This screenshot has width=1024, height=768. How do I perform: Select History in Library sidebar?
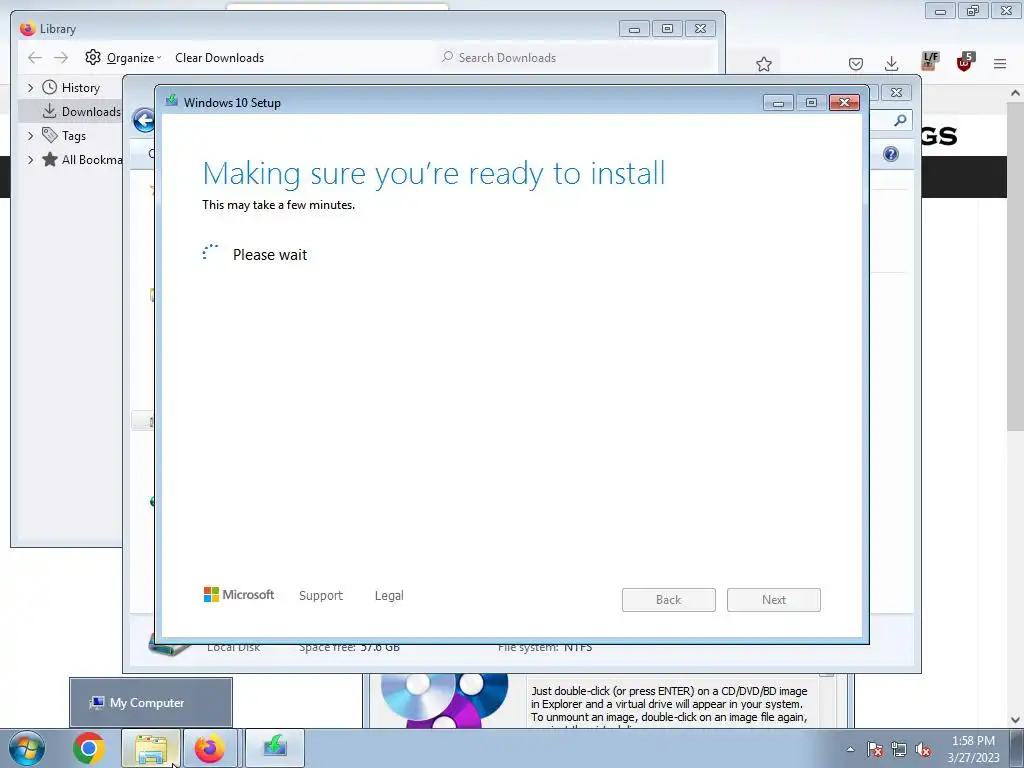click(71, 88)
